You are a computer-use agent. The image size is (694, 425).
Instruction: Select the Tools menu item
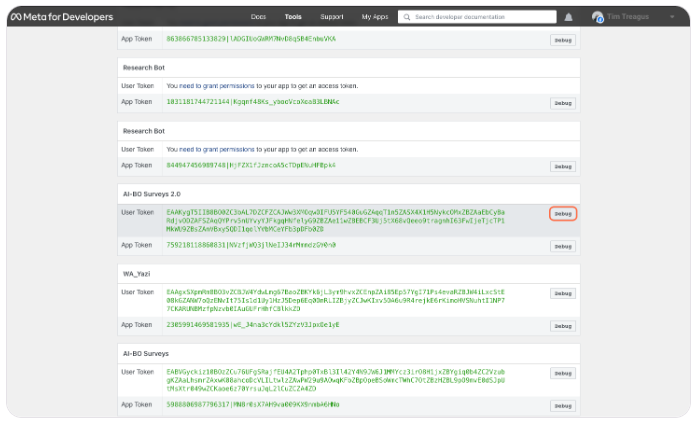tap(292, 17)
